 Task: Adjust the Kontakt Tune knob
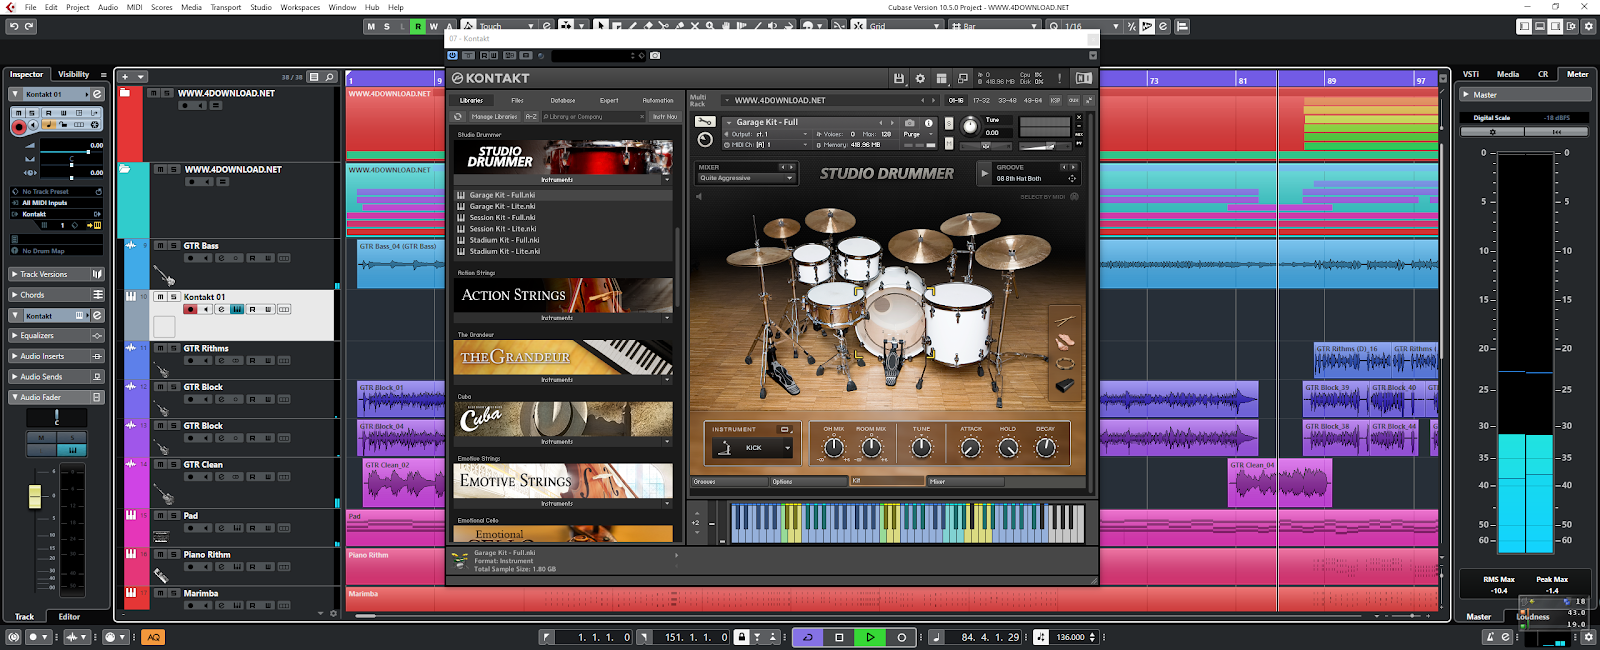(x=969, y=126)
